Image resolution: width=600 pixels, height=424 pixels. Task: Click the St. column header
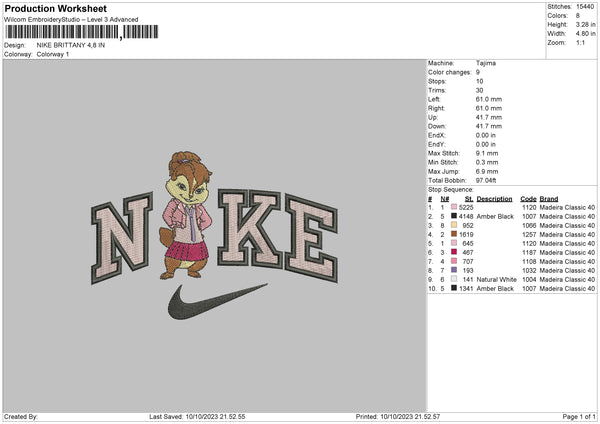pos(469,199)
